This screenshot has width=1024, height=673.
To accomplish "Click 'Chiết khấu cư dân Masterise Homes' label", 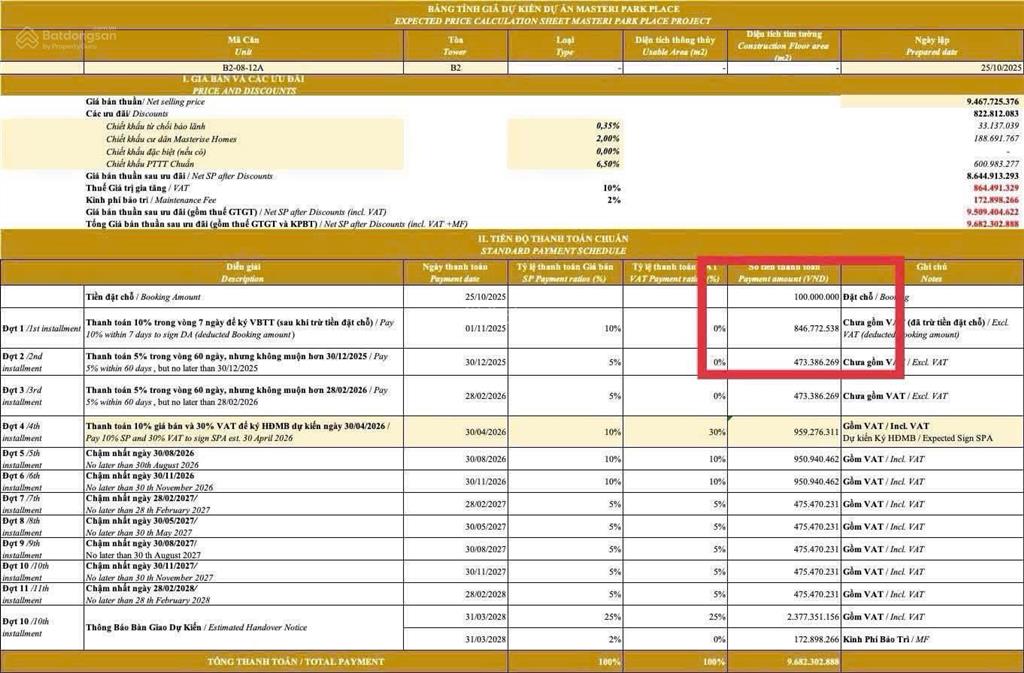I will pyautogui.click(x=172, y=139).
